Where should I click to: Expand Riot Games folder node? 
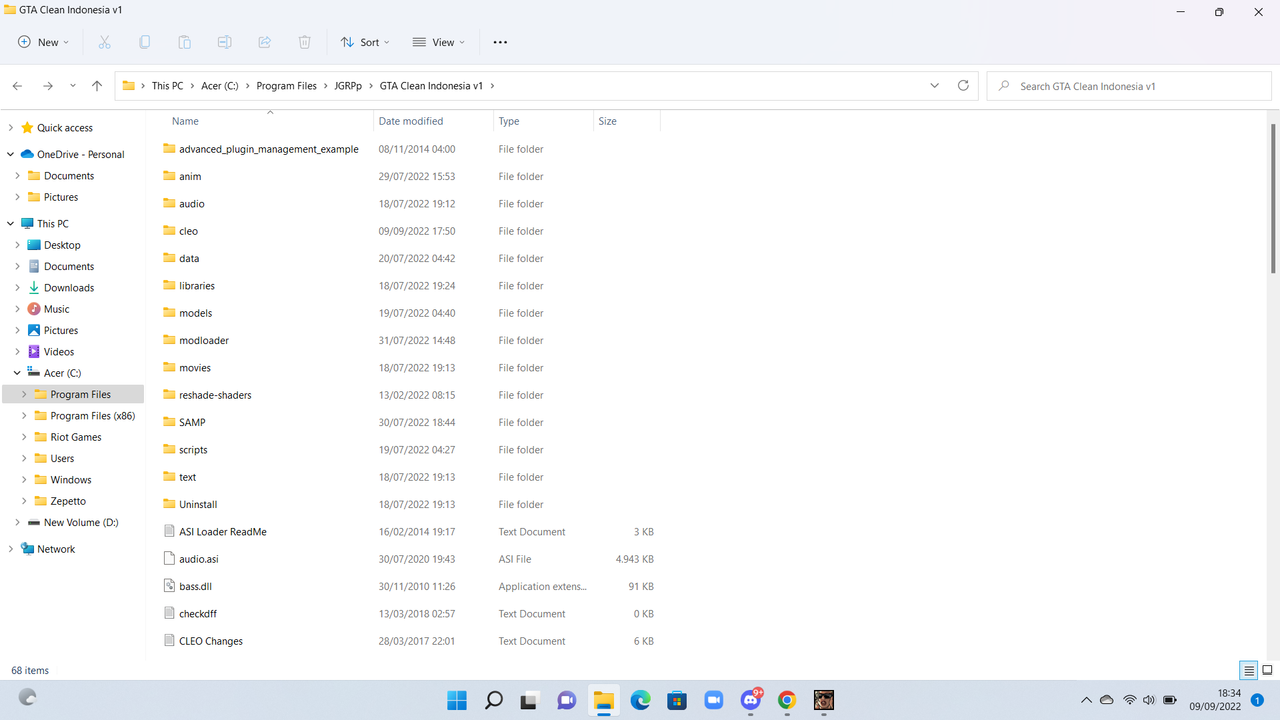24,437
